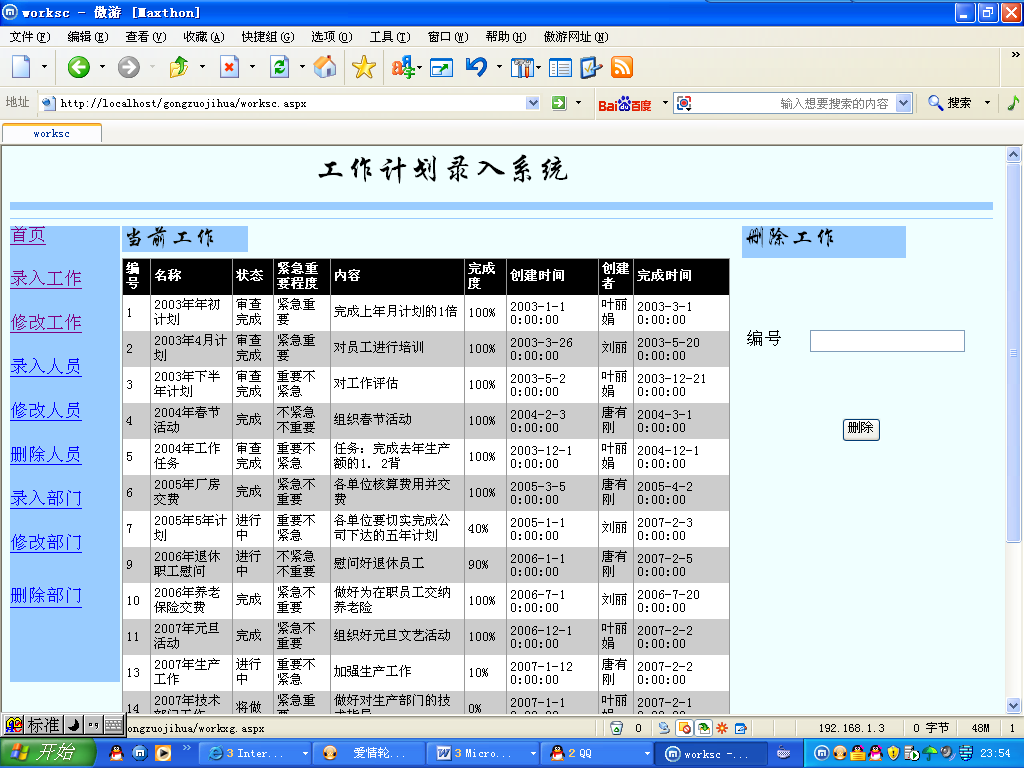Go back with the green arrow

[x=78, y=67]
